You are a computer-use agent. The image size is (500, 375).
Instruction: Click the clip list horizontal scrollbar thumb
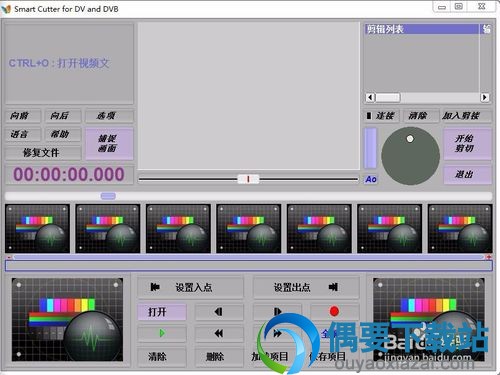coord(387,97)
